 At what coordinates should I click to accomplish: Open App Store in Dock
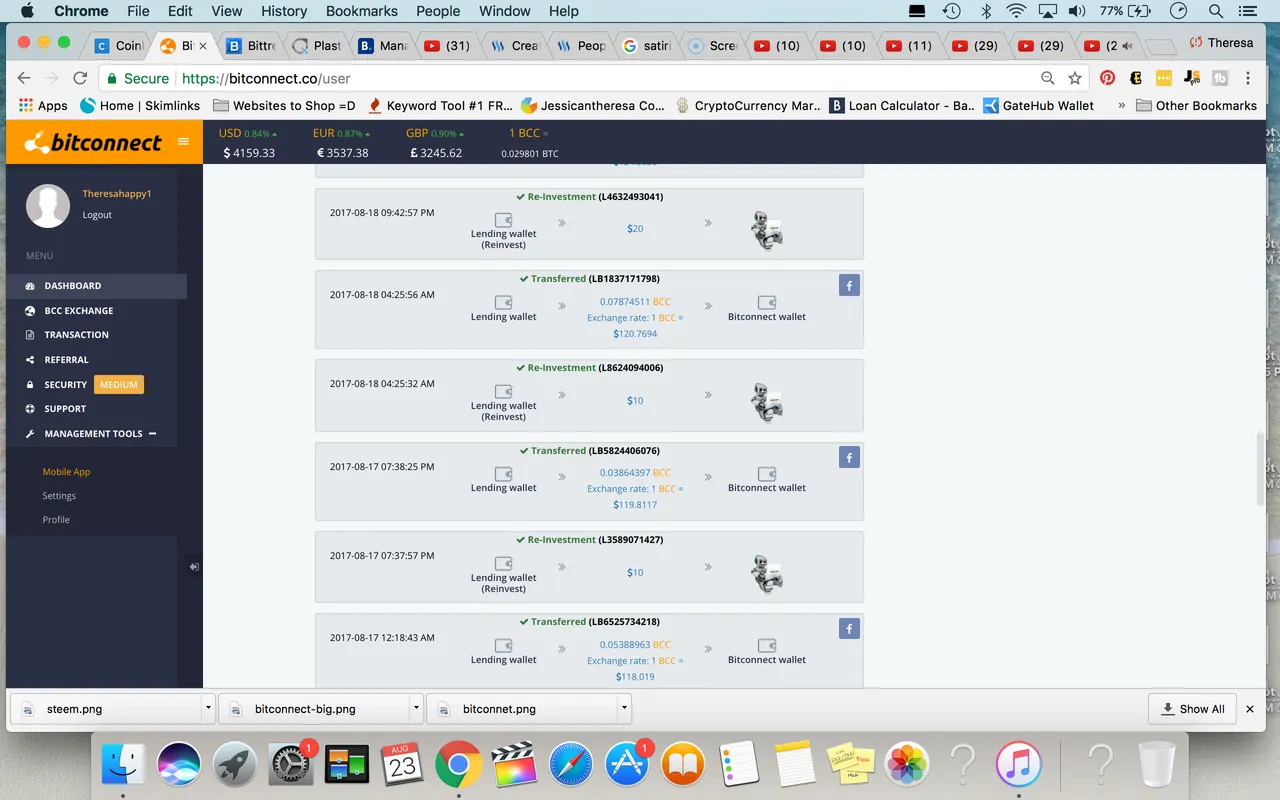tap(627, 766)
